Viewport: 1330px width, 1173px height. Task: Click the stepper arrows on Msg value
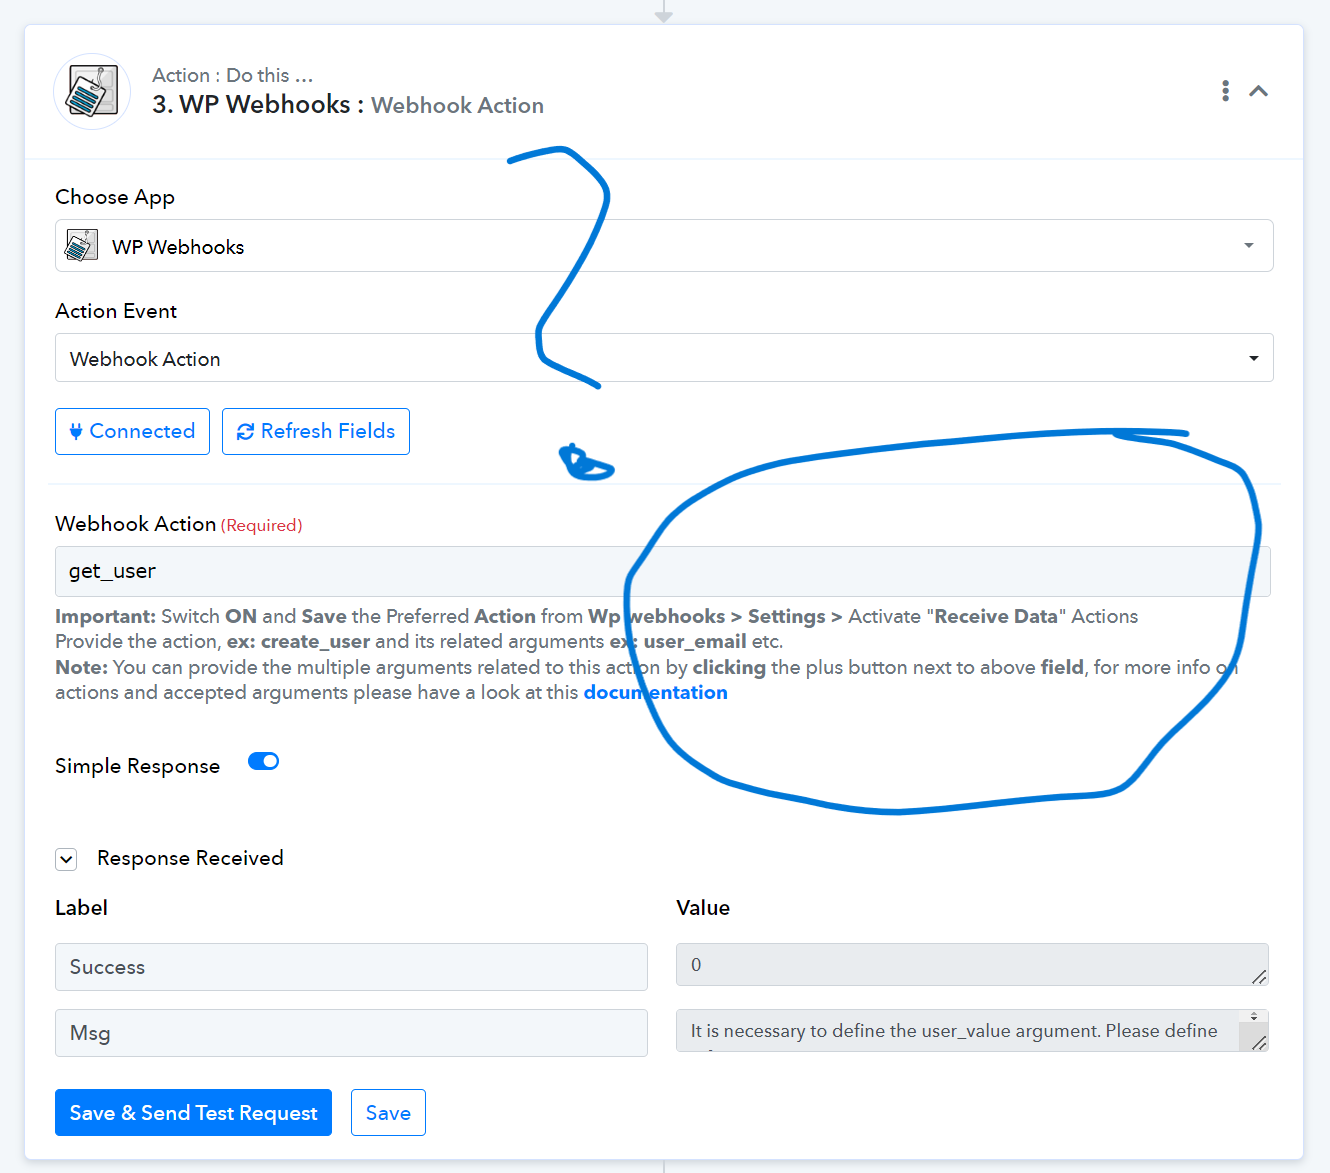(x=1254, y=1017)
